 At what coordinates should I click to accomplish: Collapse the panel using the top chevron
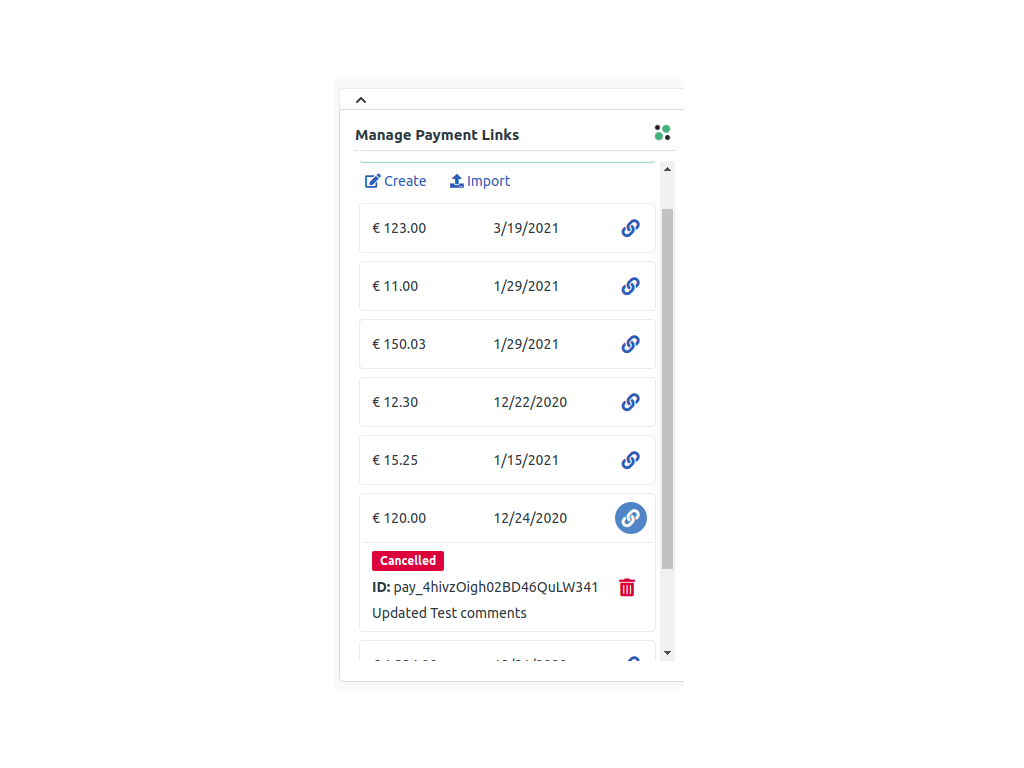click(361, 99)
